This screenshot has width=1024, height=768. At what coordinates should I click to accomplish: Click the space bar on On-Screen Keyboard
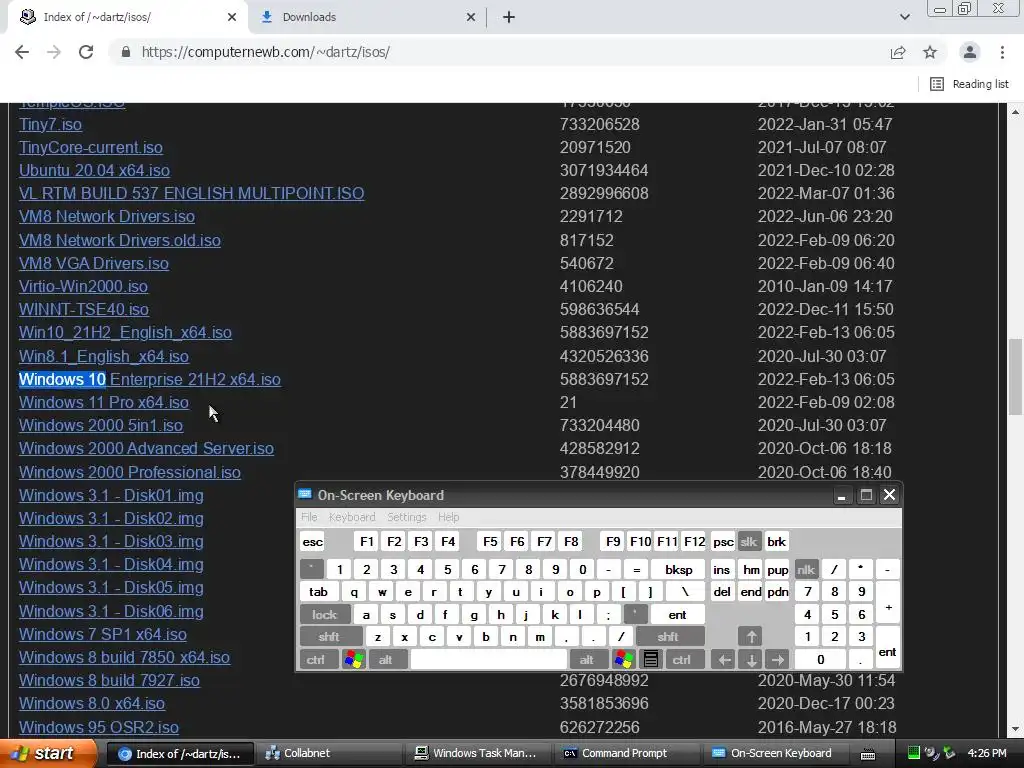(x=488, y=660)
